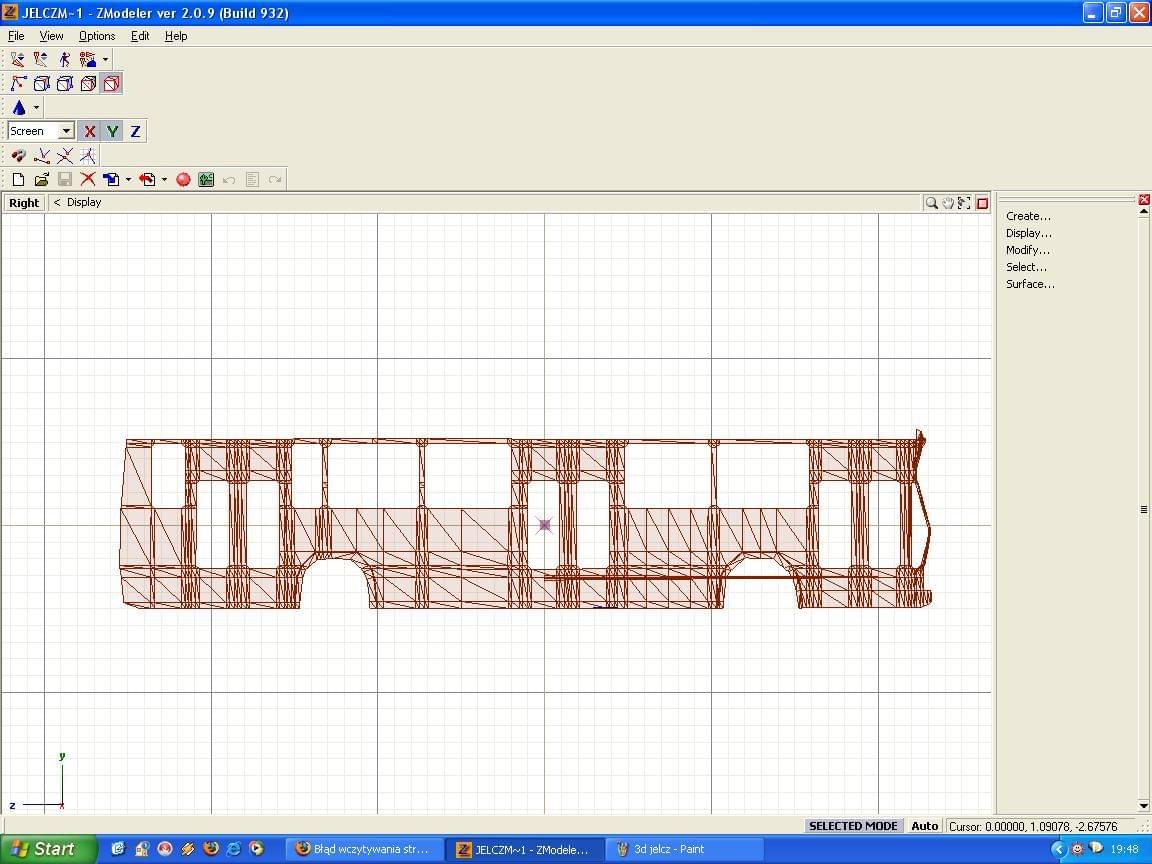Toggle the X axis constraint
Screen dimensions: 1152x864
(x=89, y=131)
